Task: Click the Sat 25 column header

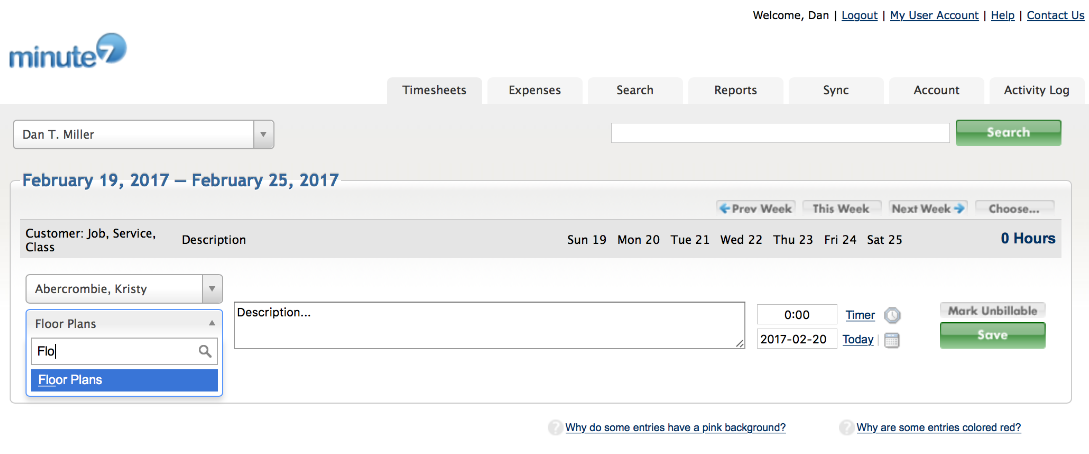Action: click(885, 240)
